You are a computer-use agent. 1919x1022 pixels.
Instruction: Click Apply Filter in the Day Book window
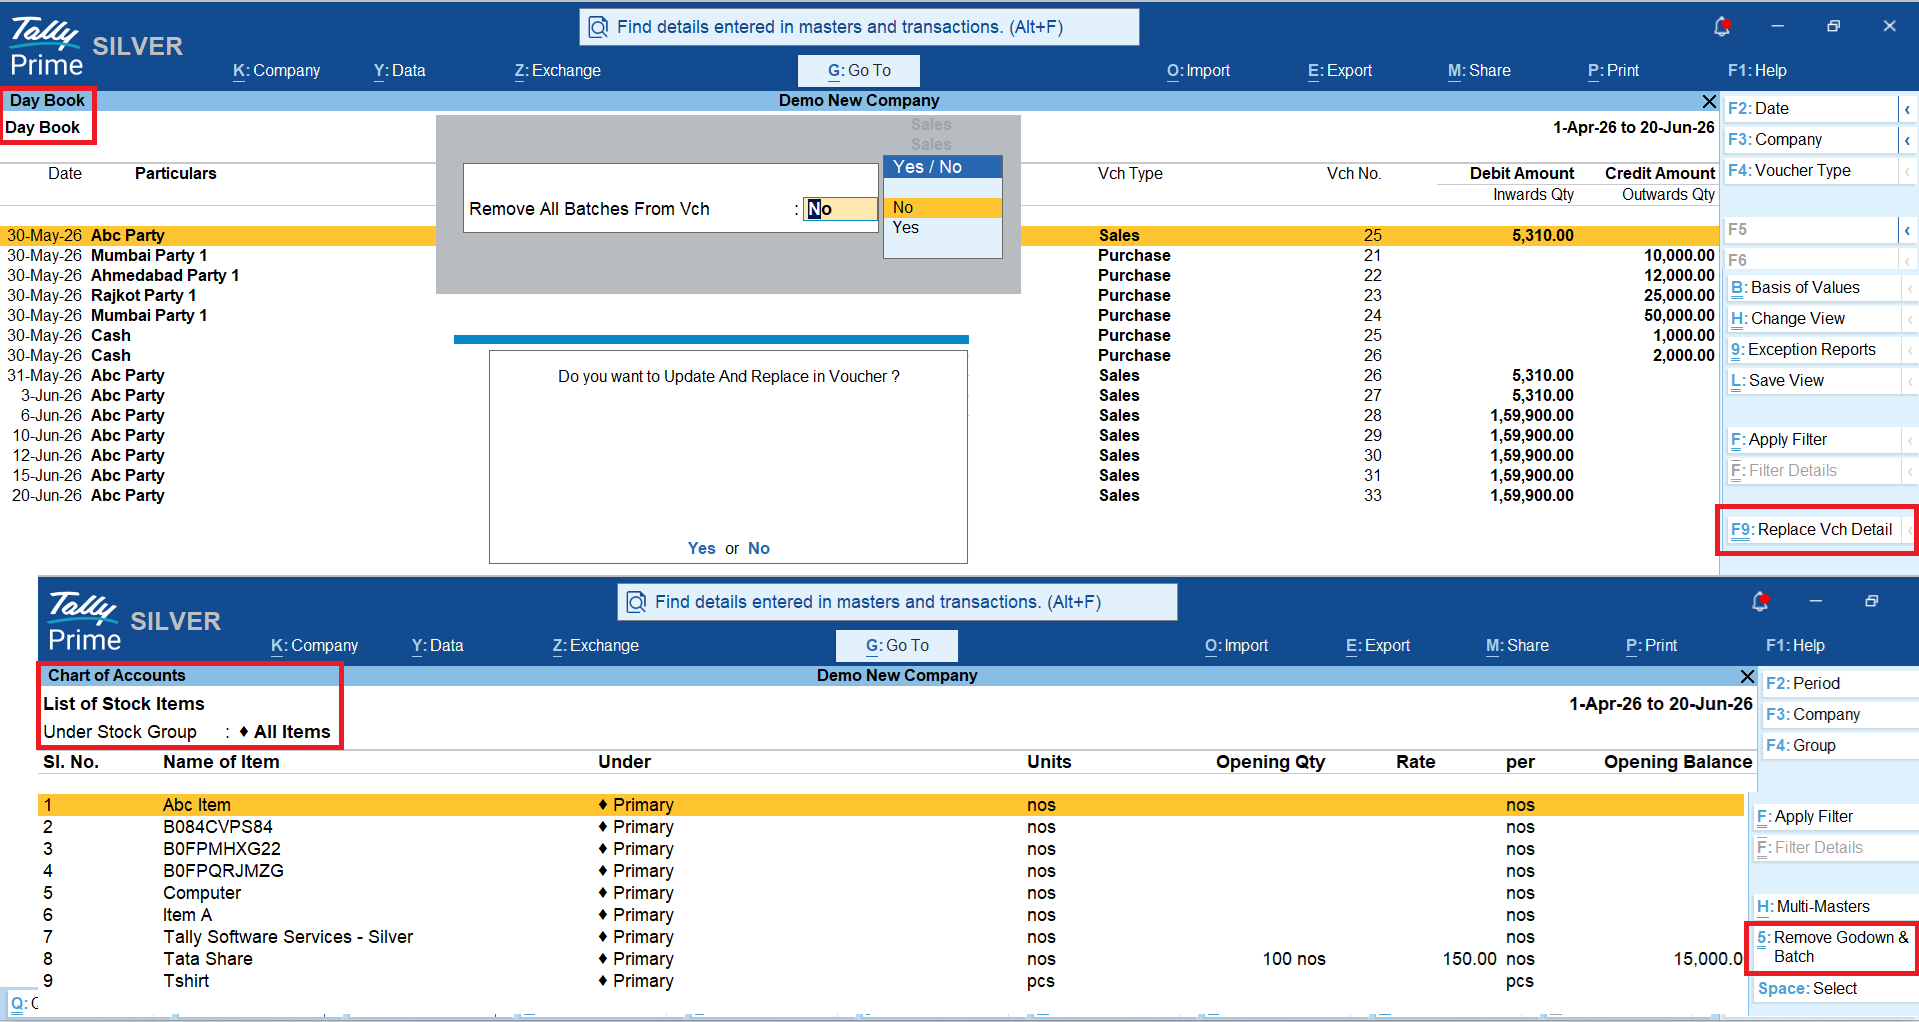point(1813,440)
